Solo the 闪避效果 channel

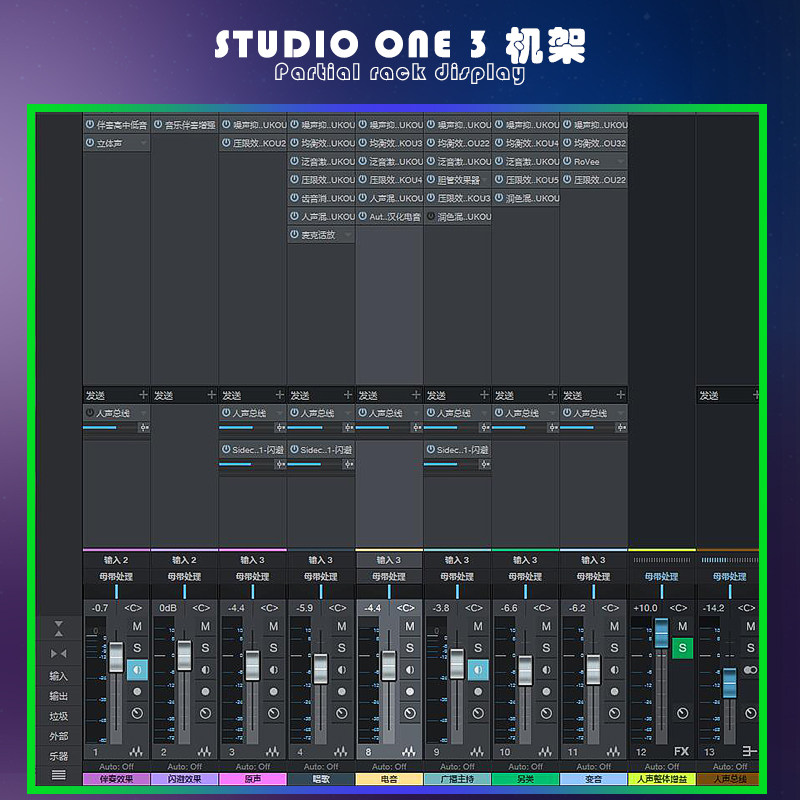pos(205,647)
